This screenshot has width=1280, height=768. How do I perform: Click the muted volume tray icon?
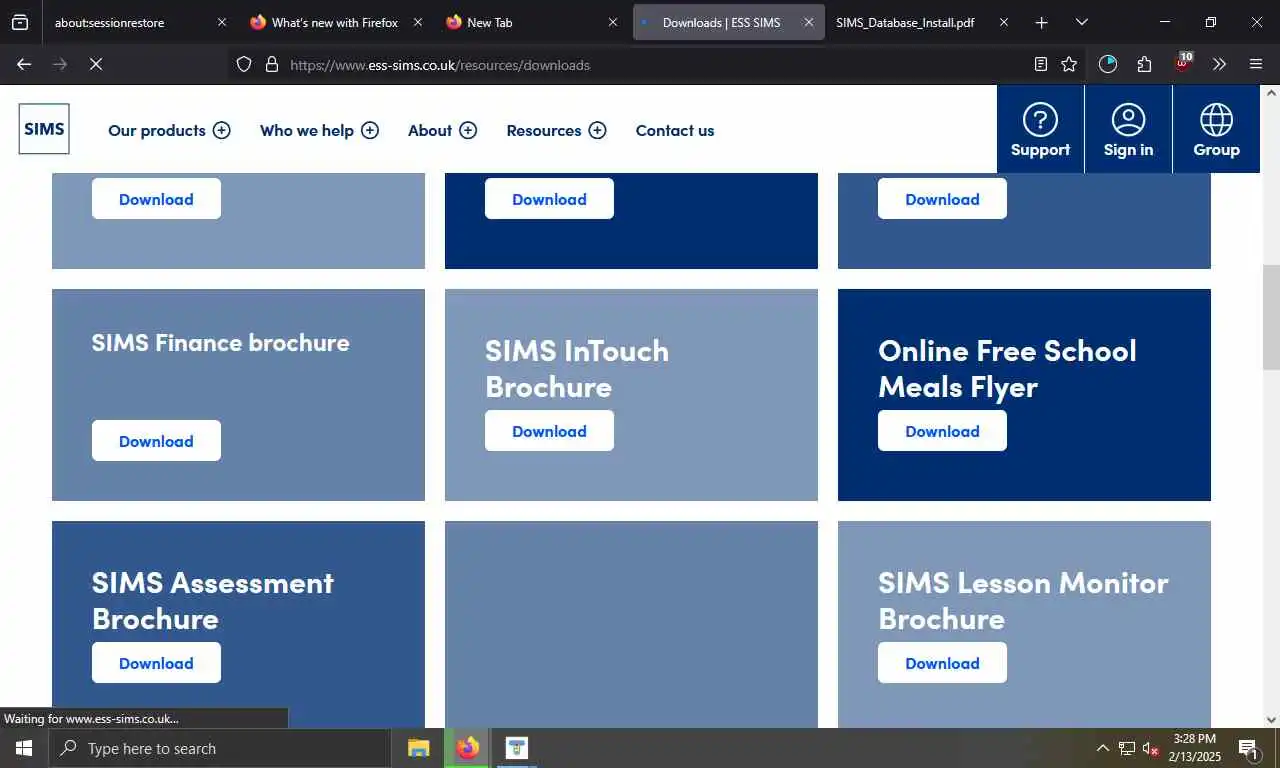coord(1150,748)
